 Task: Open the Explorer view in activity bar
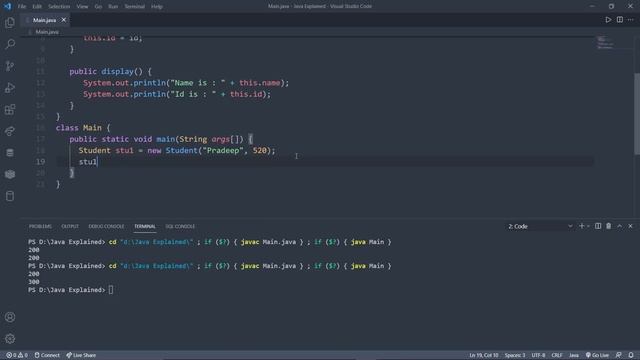(10, 22)
